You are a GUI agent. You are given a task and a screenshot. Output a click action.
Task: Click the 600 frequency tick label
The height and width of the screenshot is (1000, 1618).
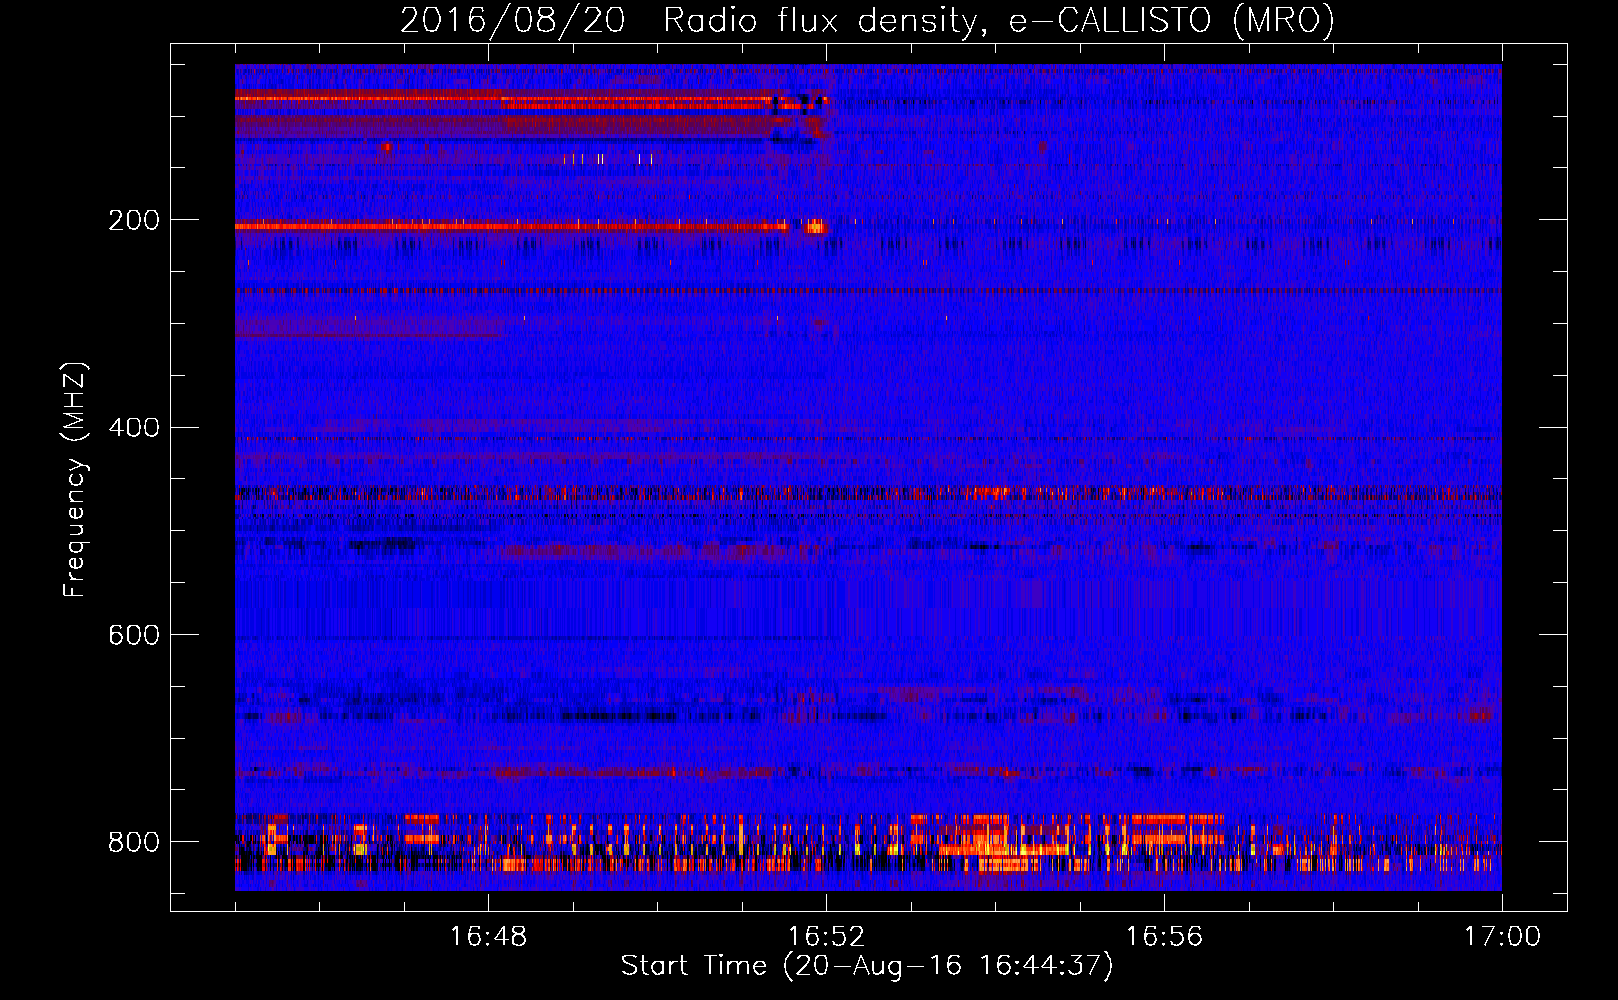(x=133, y=635)
